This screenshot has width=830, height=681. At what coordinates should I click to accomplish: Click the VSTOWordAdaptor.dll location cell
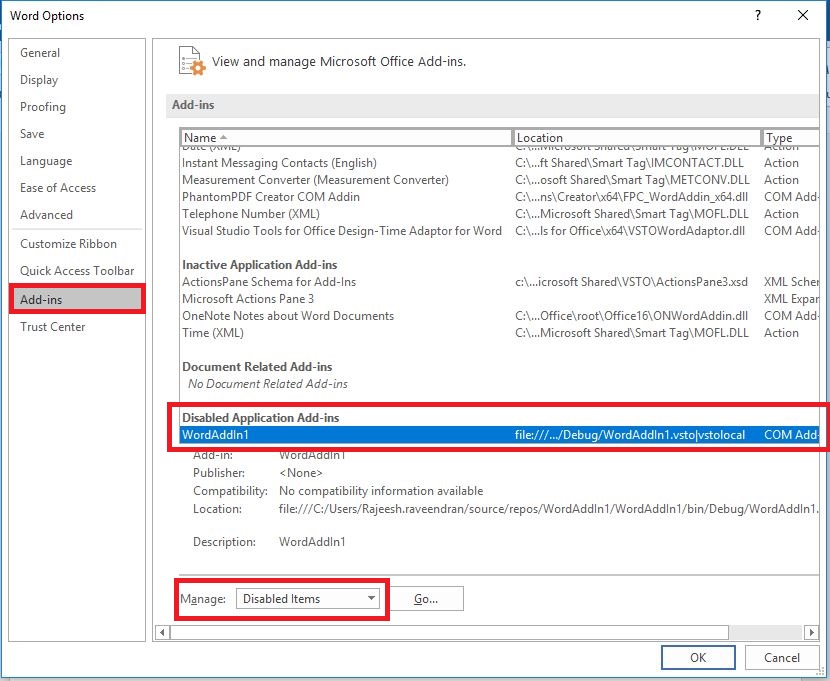point(630,231)
